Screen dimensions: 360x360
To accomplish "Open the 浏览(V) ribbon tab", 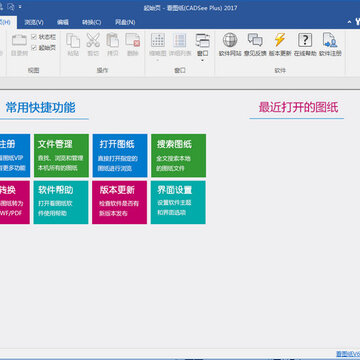I will point(34,22).
